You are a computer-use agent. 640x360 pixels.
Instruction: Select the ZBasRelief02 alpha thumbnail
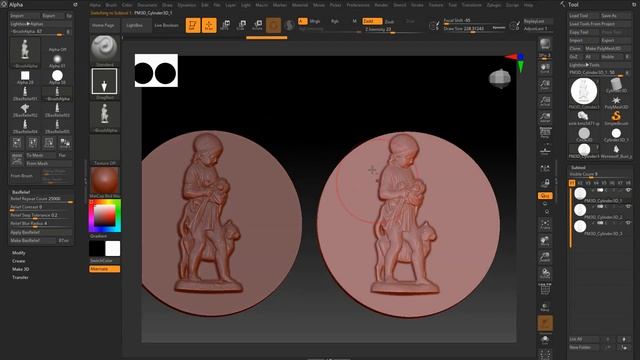click(25, 109)
